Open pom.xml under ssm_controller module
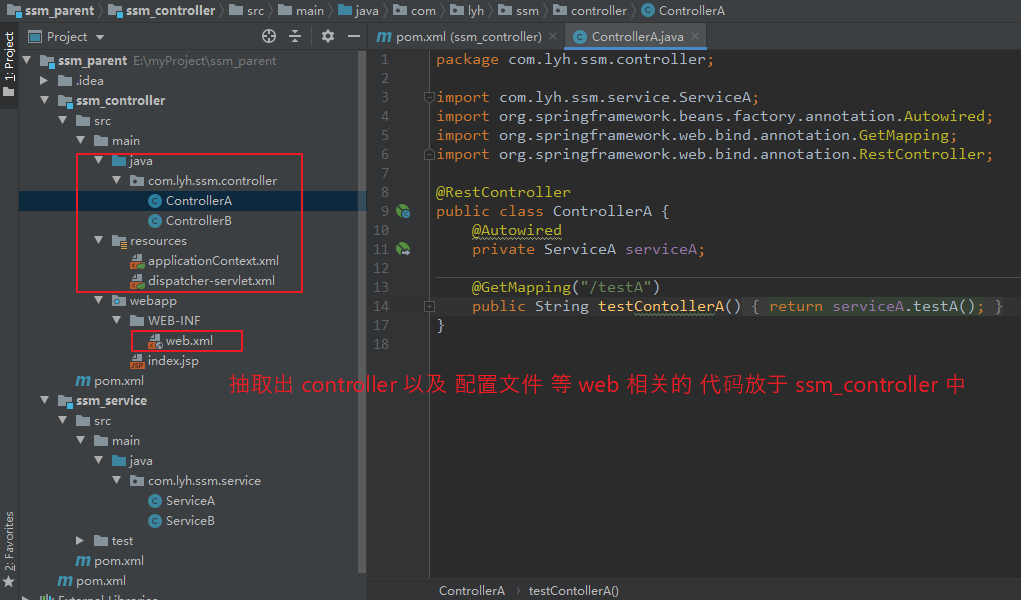The width and height of the screenshot is (1021, 600). point(119,380)
